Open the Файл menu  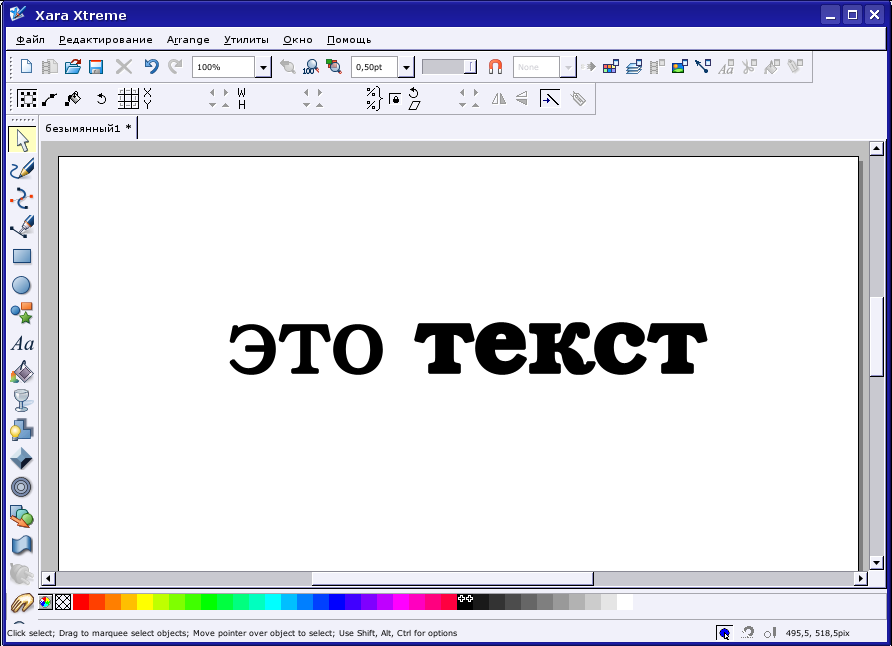30,40
